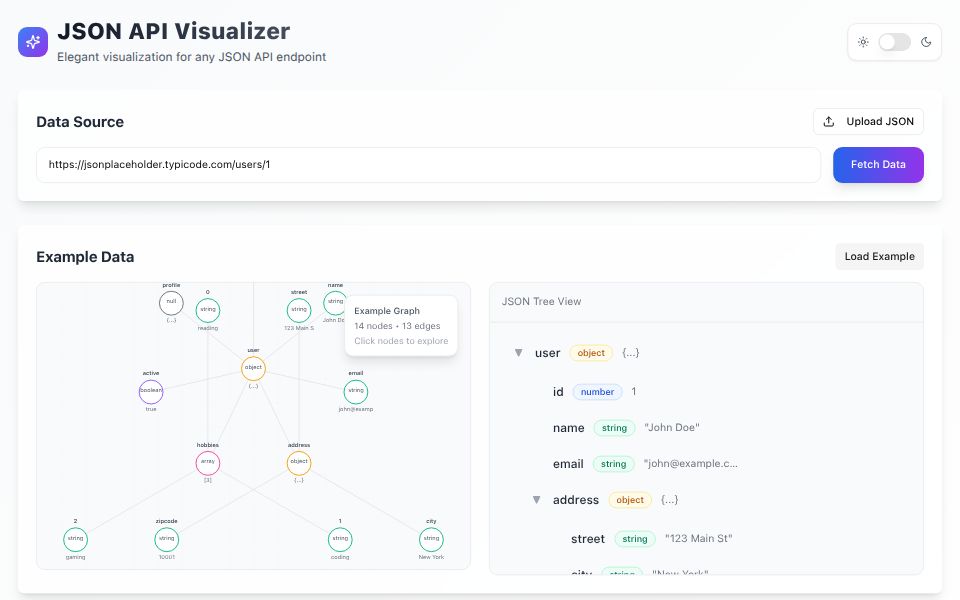960x600 pixels.
Task: Click the id row in tree view
Action: (x=707, y=392)
